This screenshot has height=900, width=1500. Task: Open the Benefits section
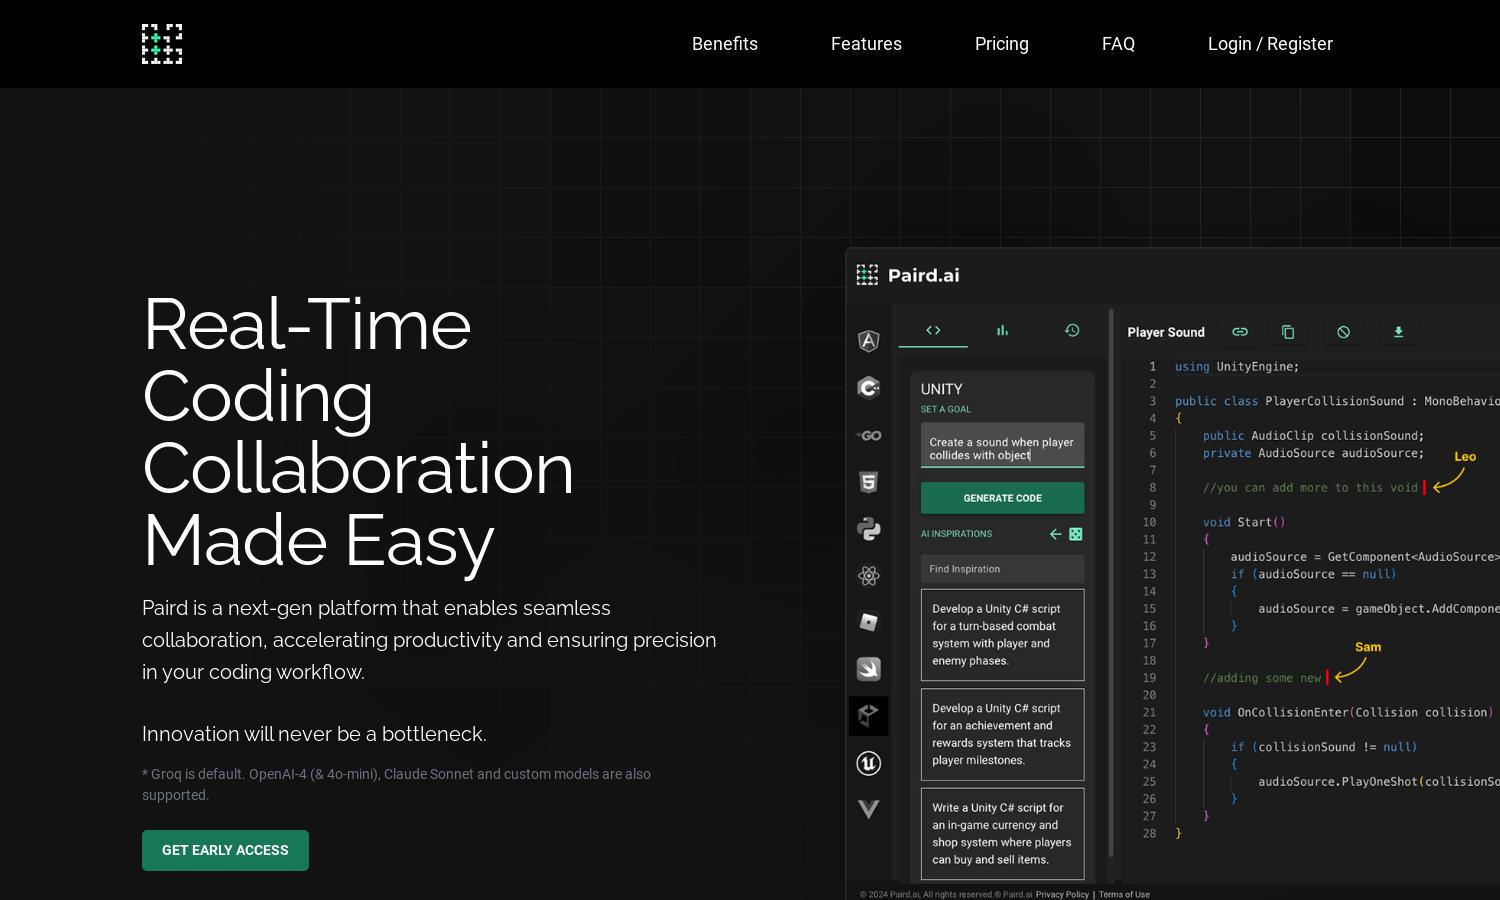pos(725,44)
